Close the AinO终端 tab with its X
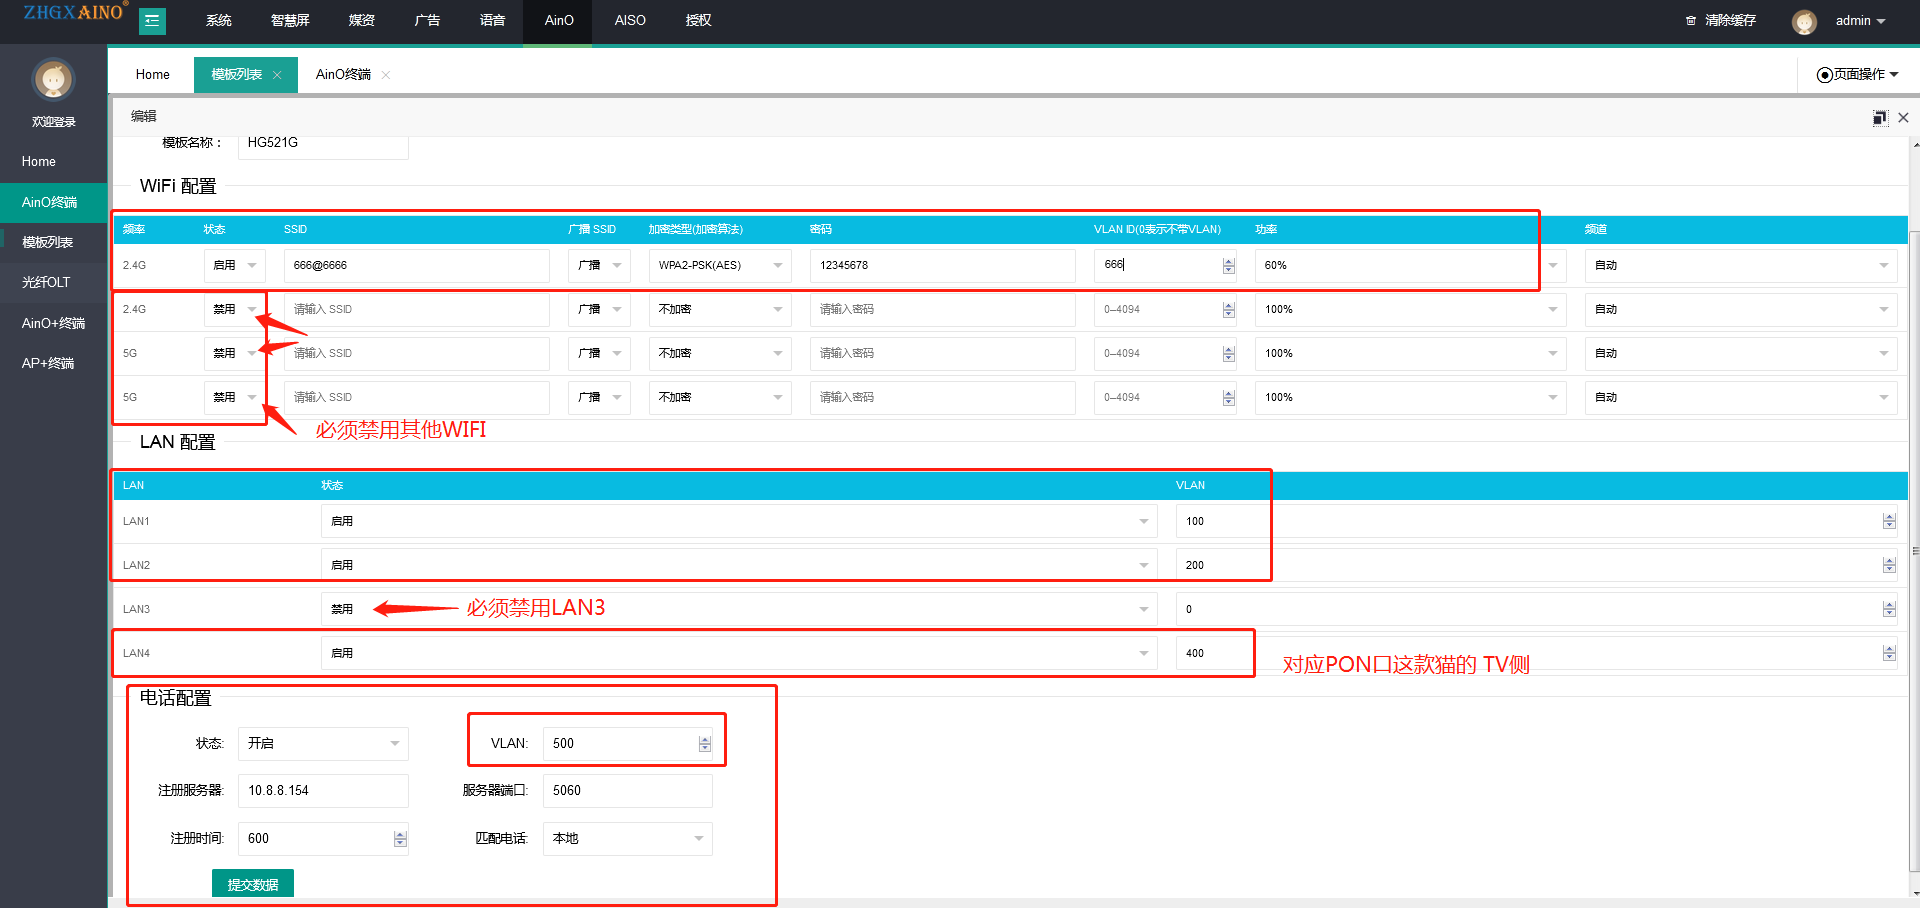Image resolution: width=1920 pixels, height=908 pixels. click(386, 75)
